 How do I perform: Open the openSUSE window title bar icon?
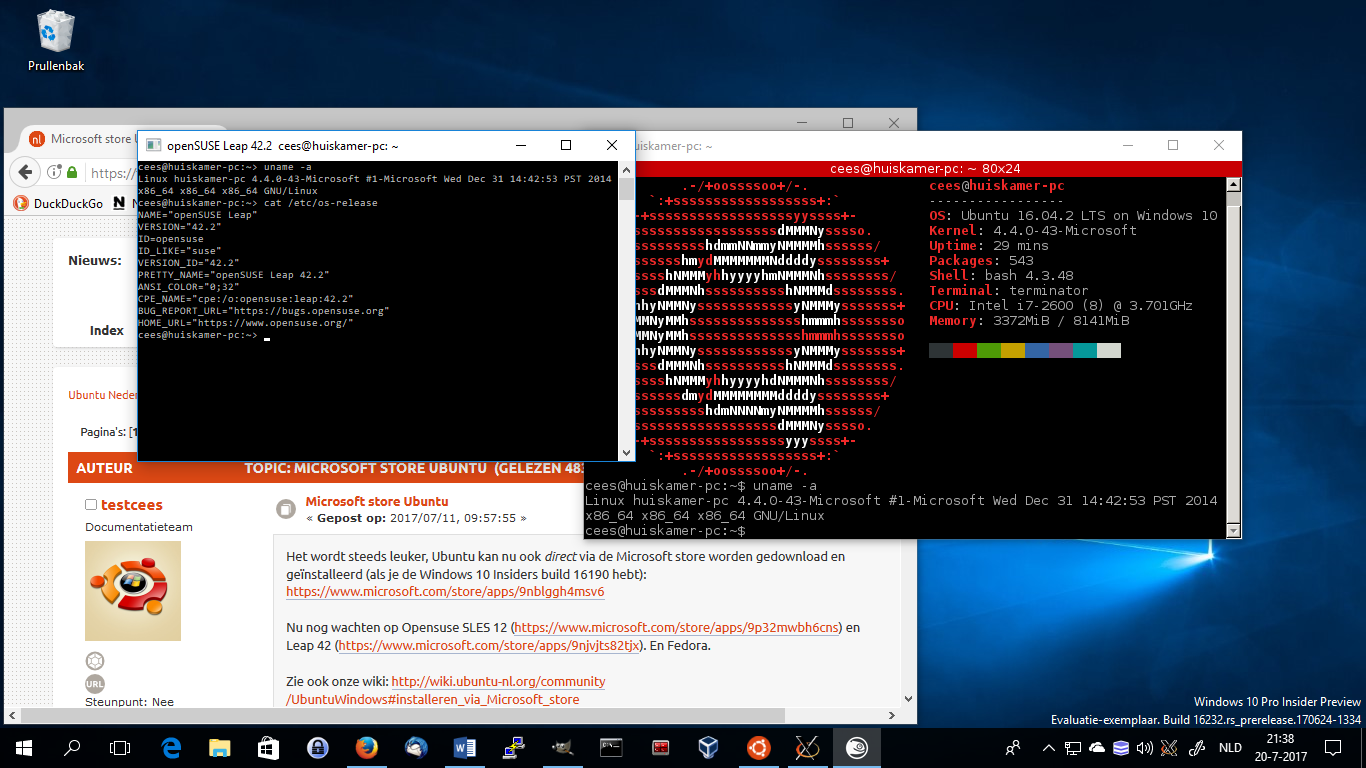pos(153,146)
